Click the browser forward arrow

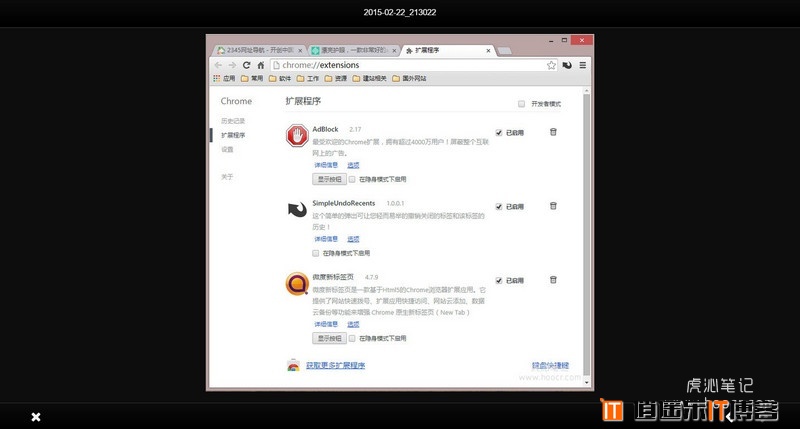232,65
